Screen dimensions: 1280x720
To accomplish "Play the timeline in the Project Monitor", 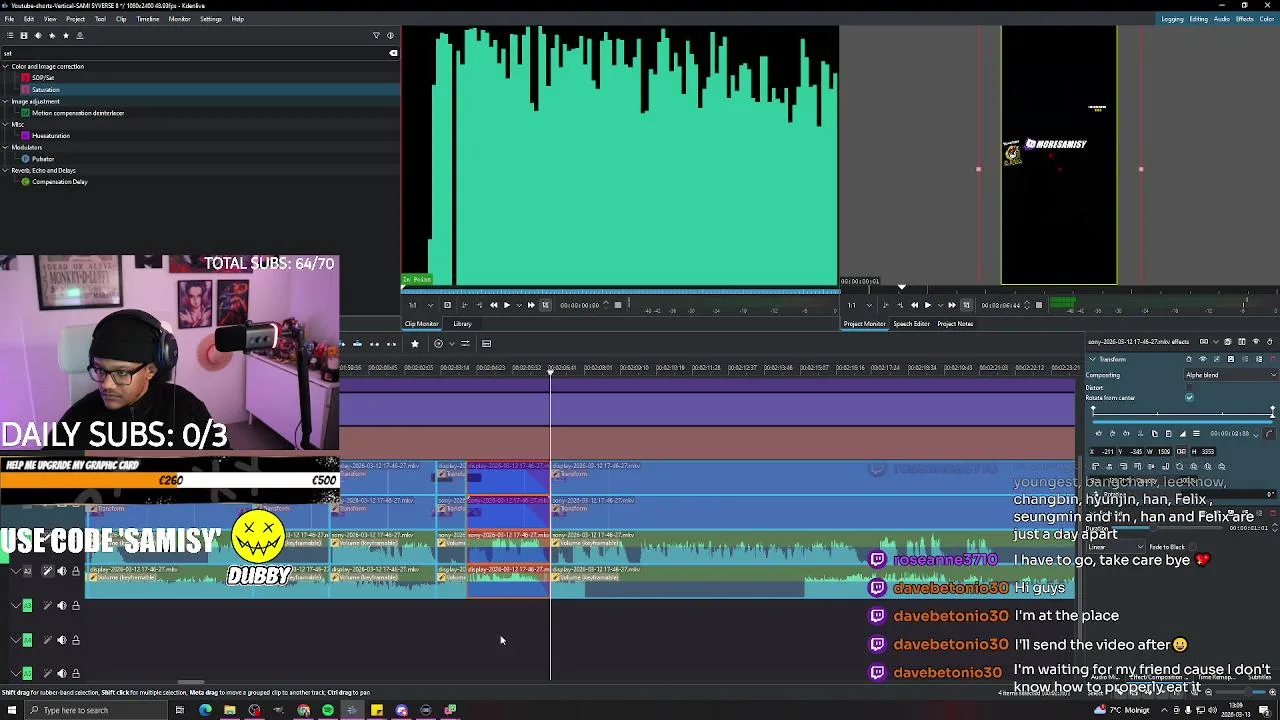I will pyautogui.click(x=928, y=305).
